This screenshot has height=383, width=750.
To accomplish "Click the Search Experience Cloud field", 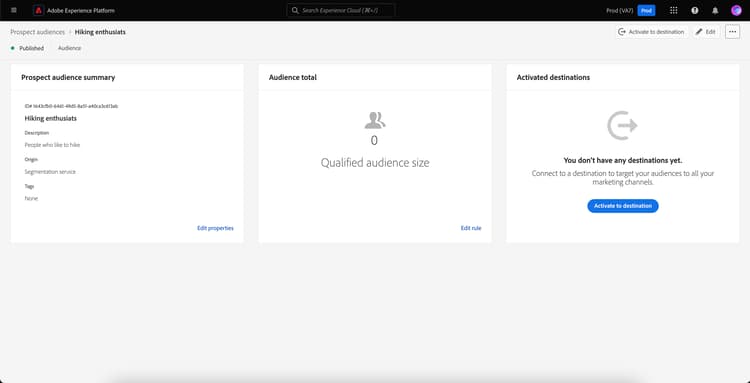I will pyautogui.click(x=341, y=10).
